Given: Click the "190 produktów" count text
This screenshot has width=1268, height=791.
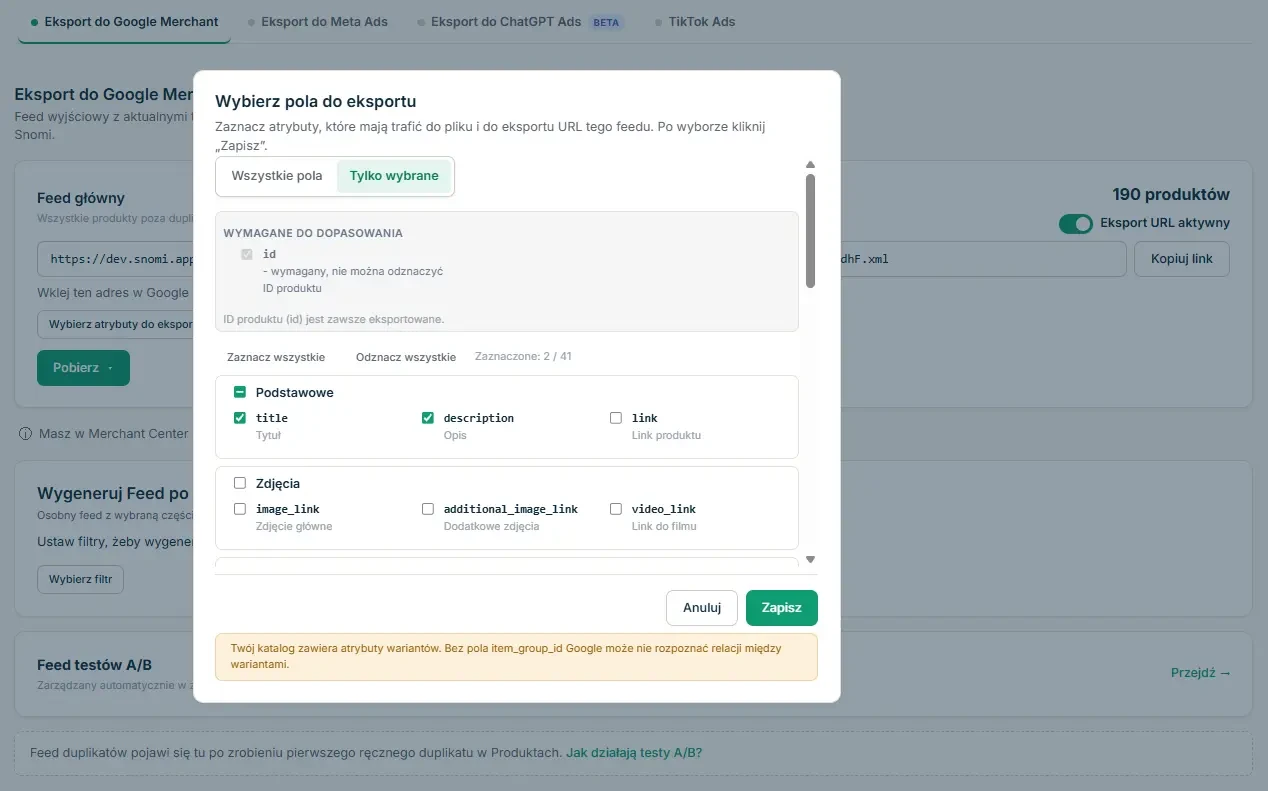Looking at the screenshot, I should pyautogui.click(x=1171, y=195).
